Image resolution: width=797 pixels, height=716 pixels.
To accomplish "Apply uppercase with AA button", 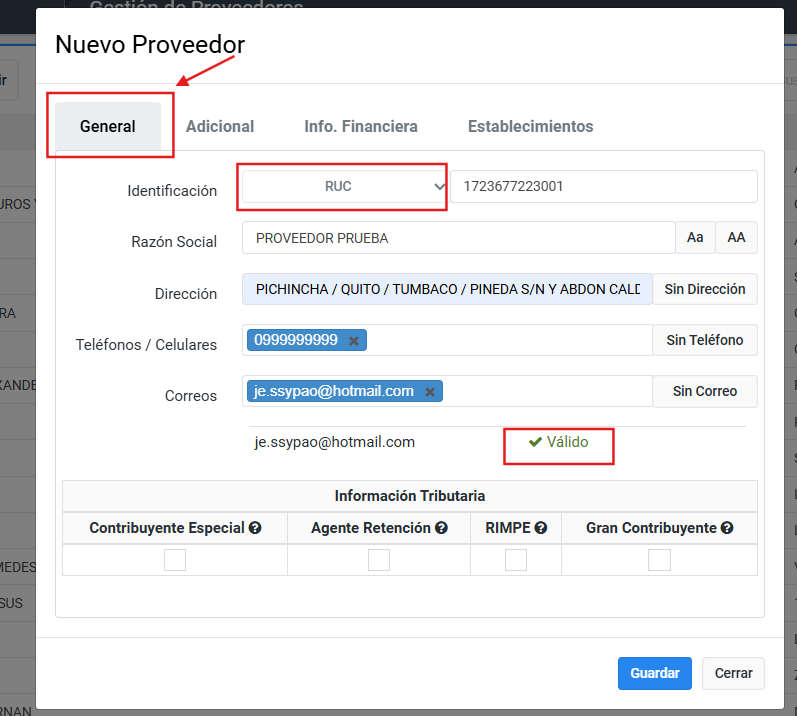I will [736, 238].
